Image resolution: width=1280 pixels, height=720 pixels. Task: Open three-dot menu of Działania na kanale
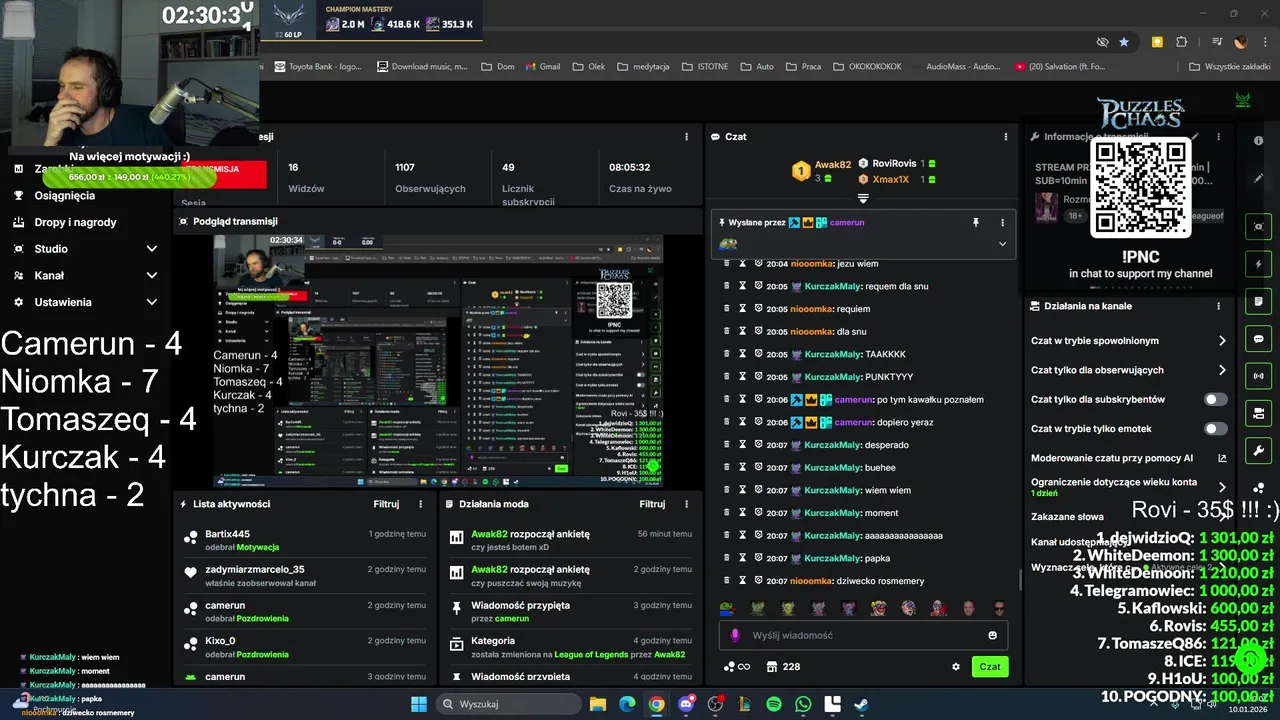(1219, 306)
